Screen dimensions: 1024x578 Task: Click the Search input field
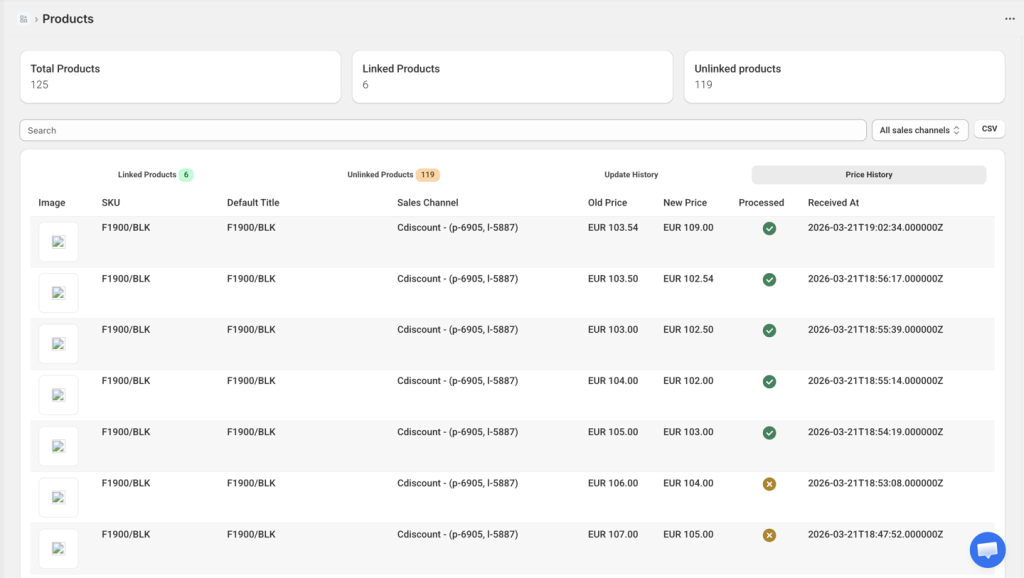(x=442, y=130)
